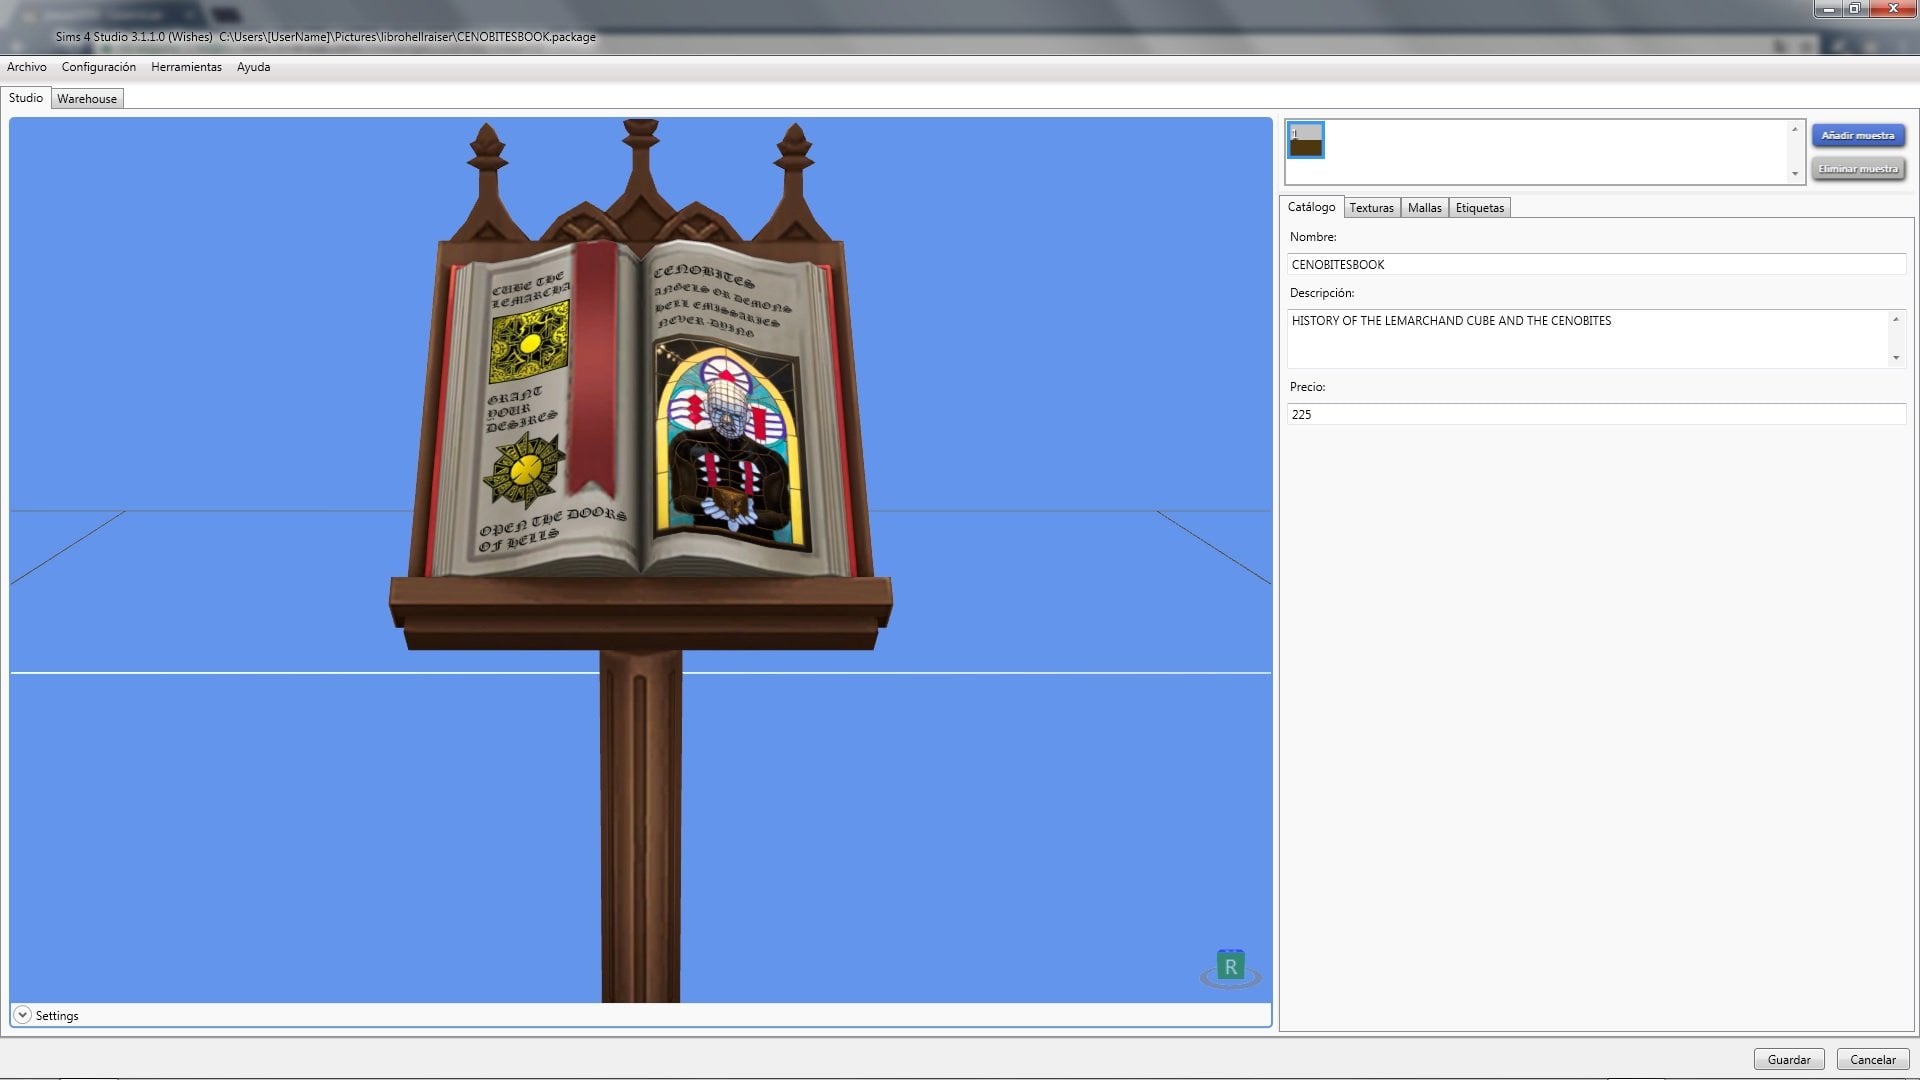Open the Ayuda menu
The height and width of the screenshot is (1080, 1920).
(253, 67)
